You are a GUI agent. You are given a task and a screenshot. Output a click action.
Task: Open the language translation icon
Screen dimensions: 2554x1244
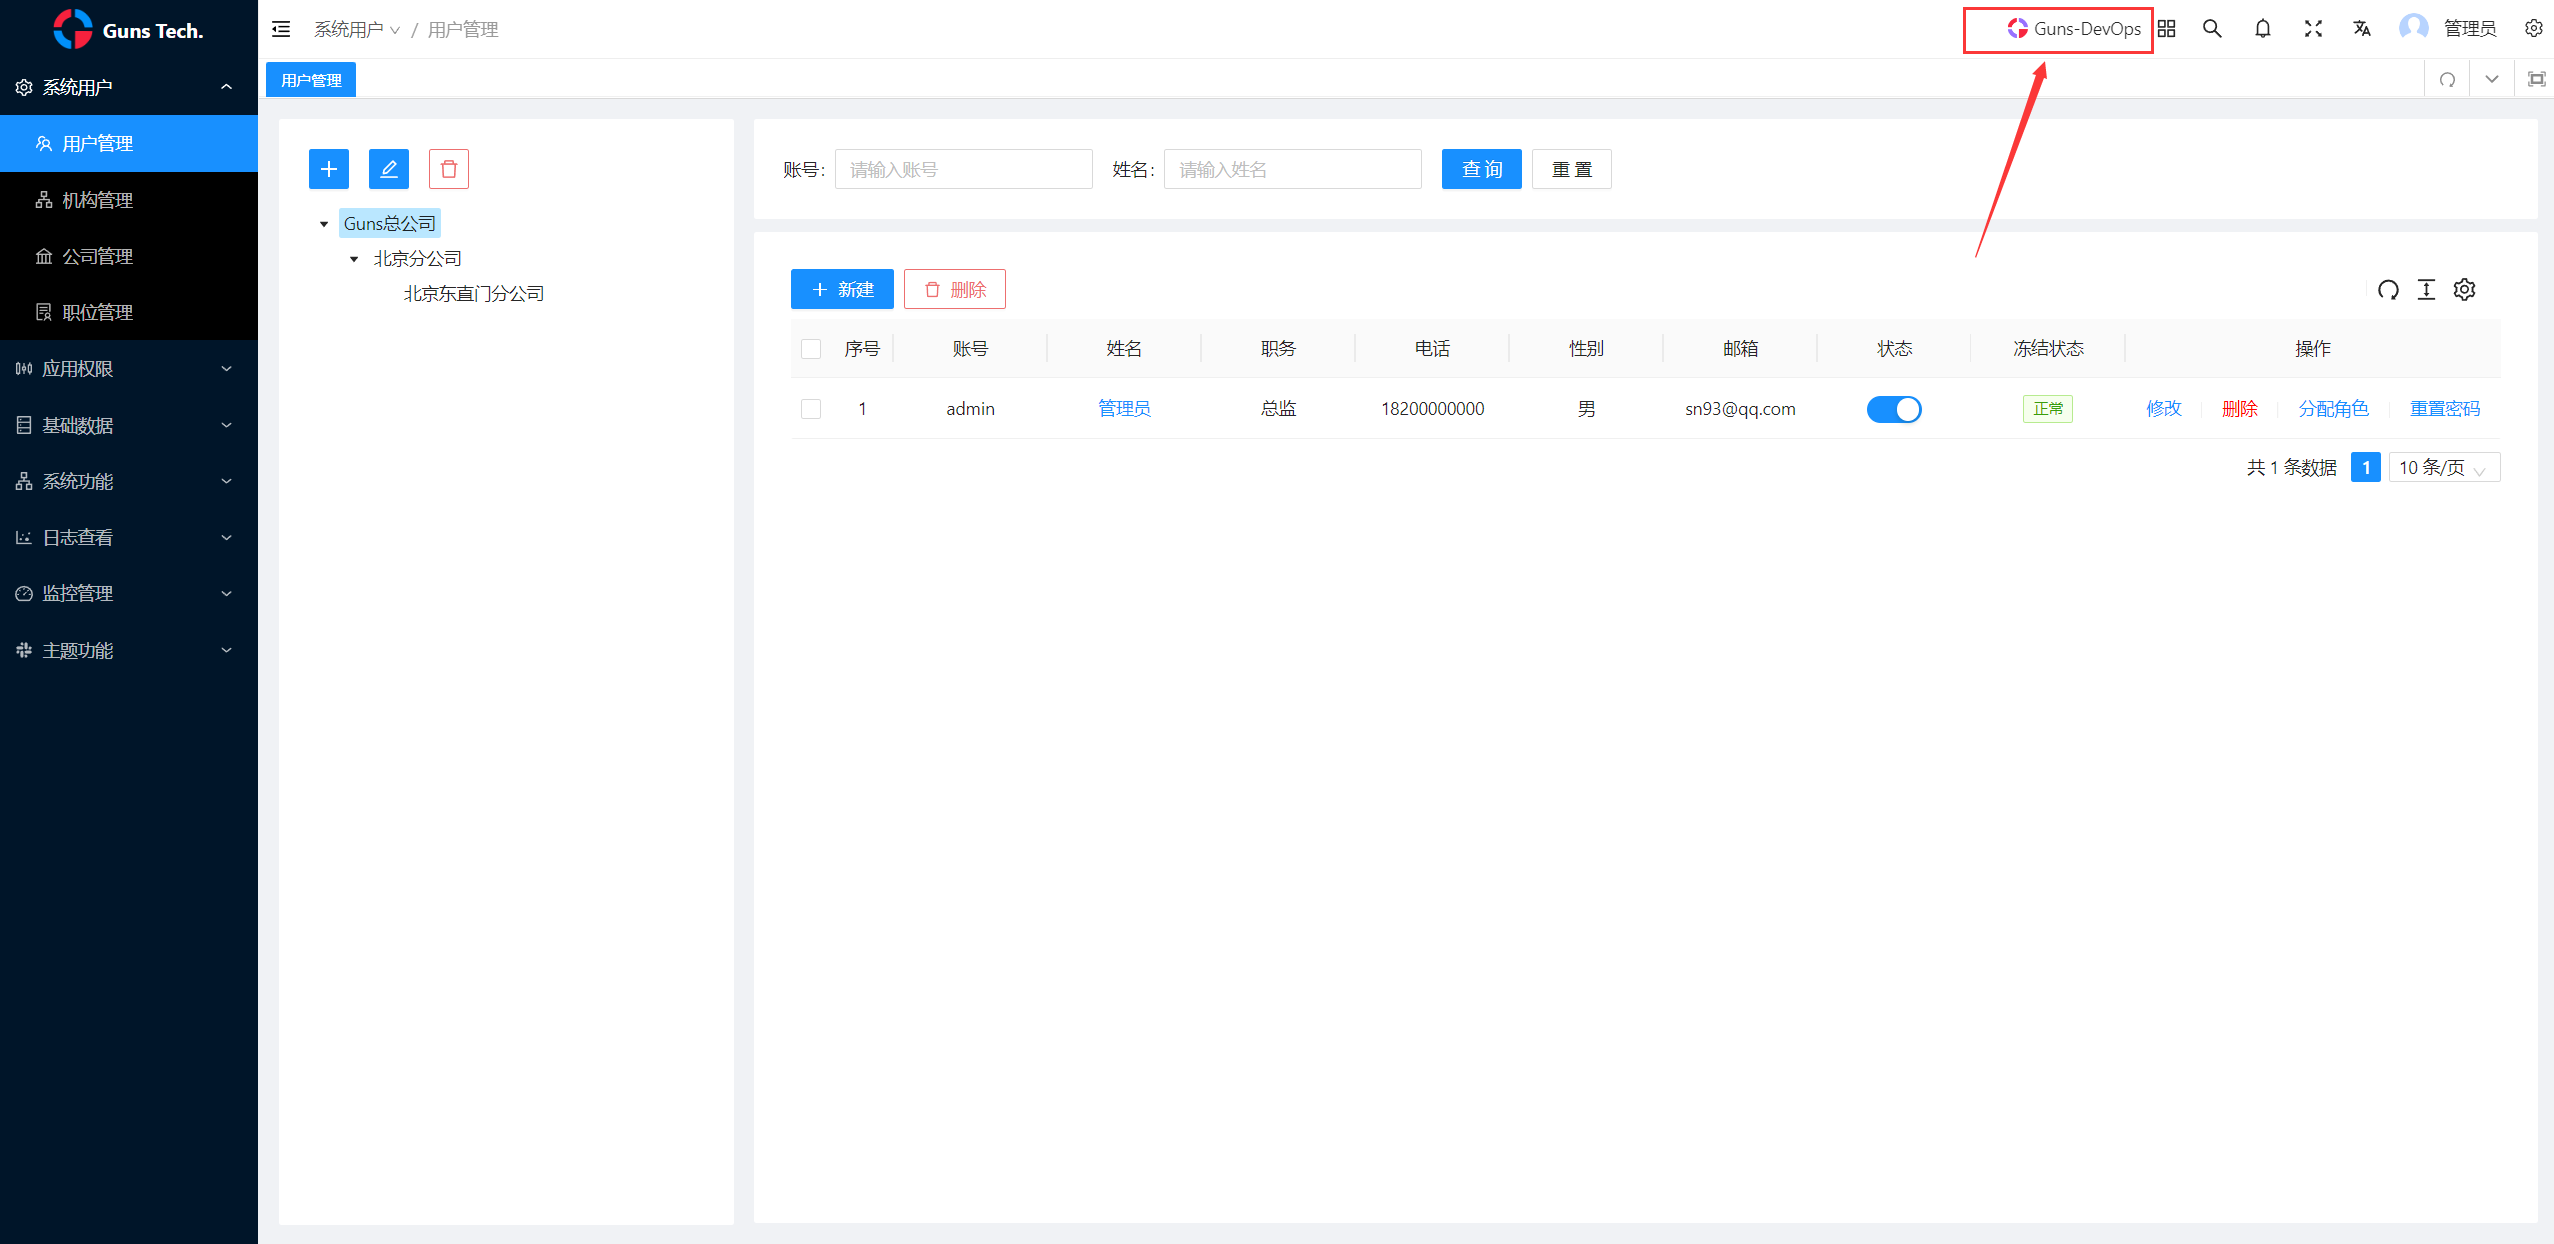[x=2362, y=29]
